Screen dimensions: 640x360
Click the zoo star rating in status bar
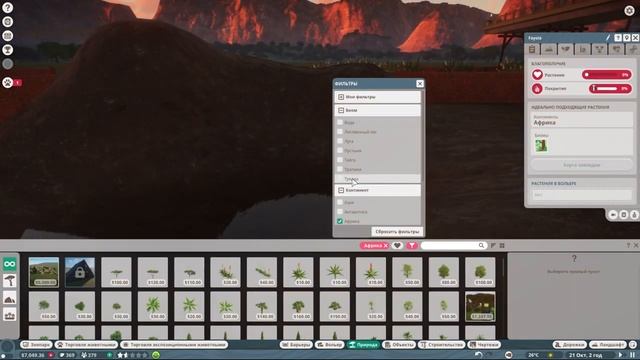[132, 355]
